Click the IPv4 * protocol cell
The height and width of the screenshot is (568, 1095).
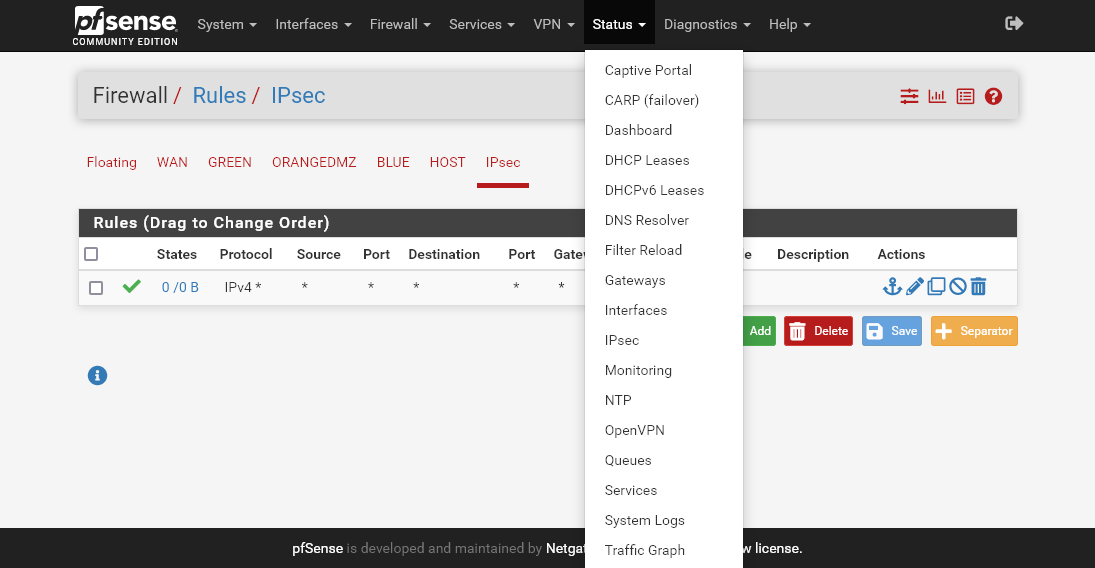point(243,287)
